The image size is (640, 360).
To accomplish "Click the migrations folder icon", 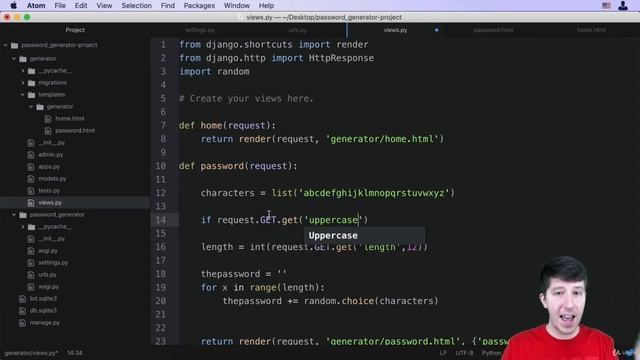I will coord(31,83).
